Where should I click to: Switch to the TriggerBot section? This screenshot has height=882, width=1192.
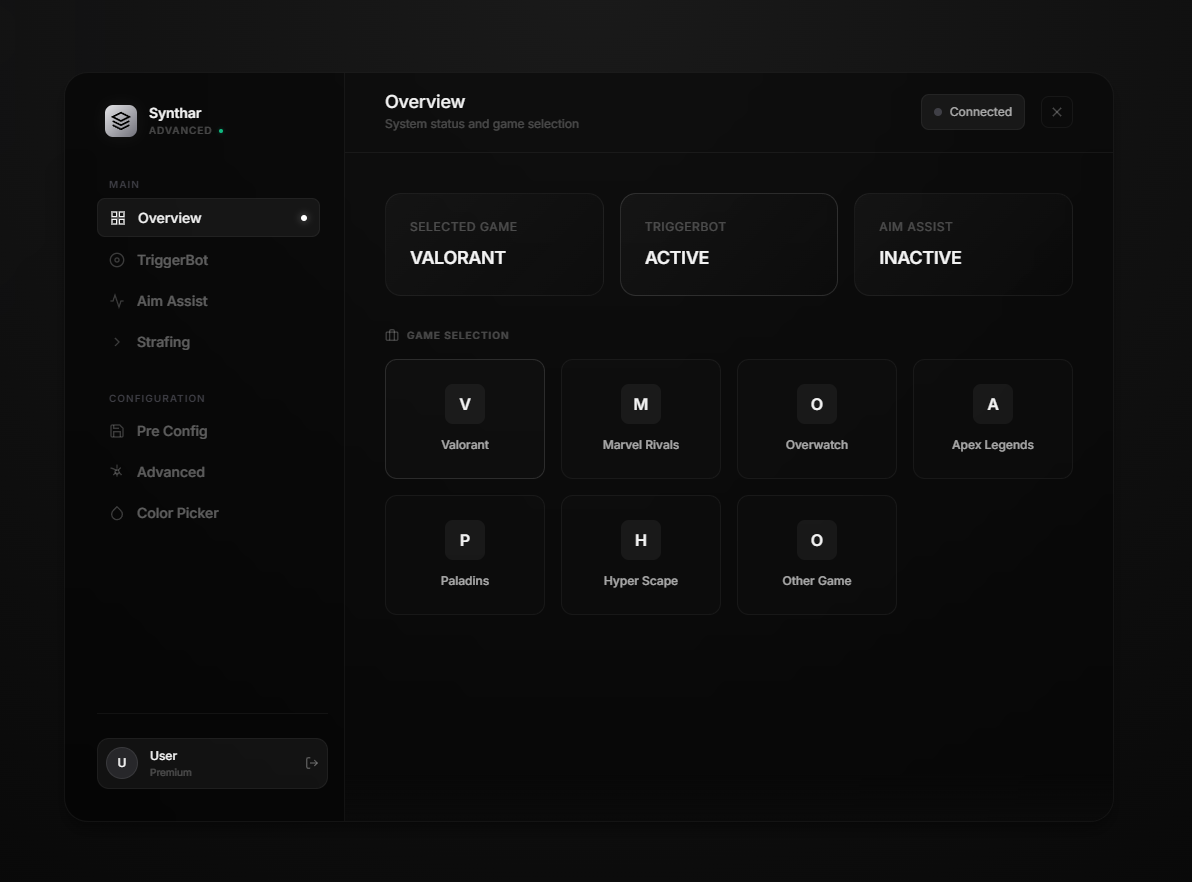[172, 260]
